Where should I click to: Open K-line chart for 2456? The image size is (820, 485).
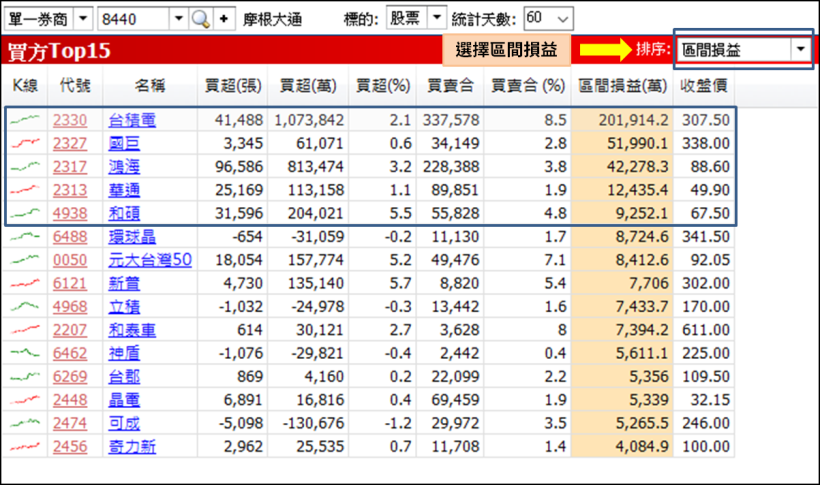tap(25, 446)
